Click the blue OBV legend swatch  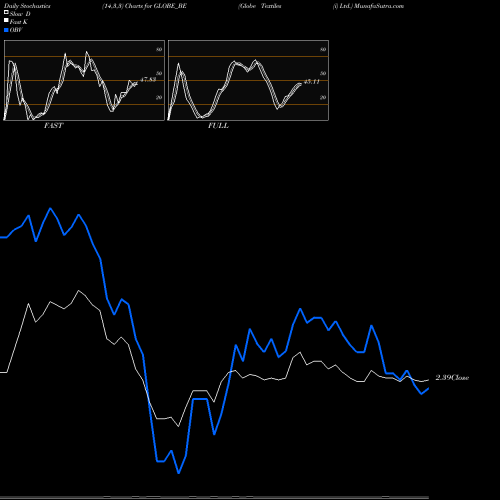[6, 30]
